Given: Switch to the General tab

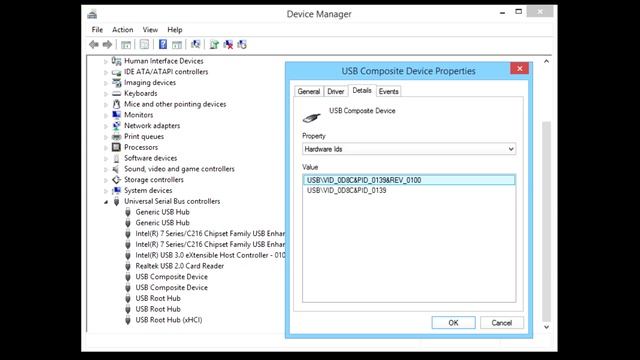Looking at the screenshot, I should pos(309,91).
